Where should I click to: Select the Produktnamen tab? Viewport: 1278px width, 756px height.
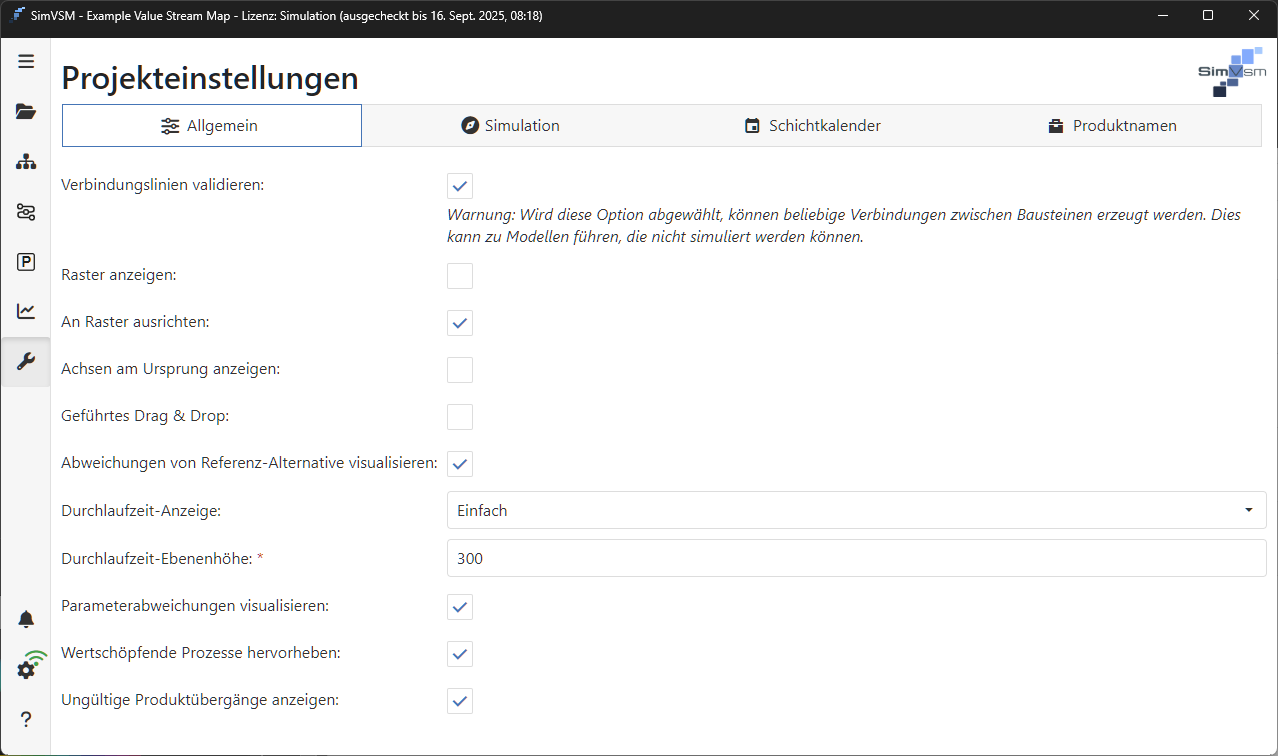(1112, 125)
